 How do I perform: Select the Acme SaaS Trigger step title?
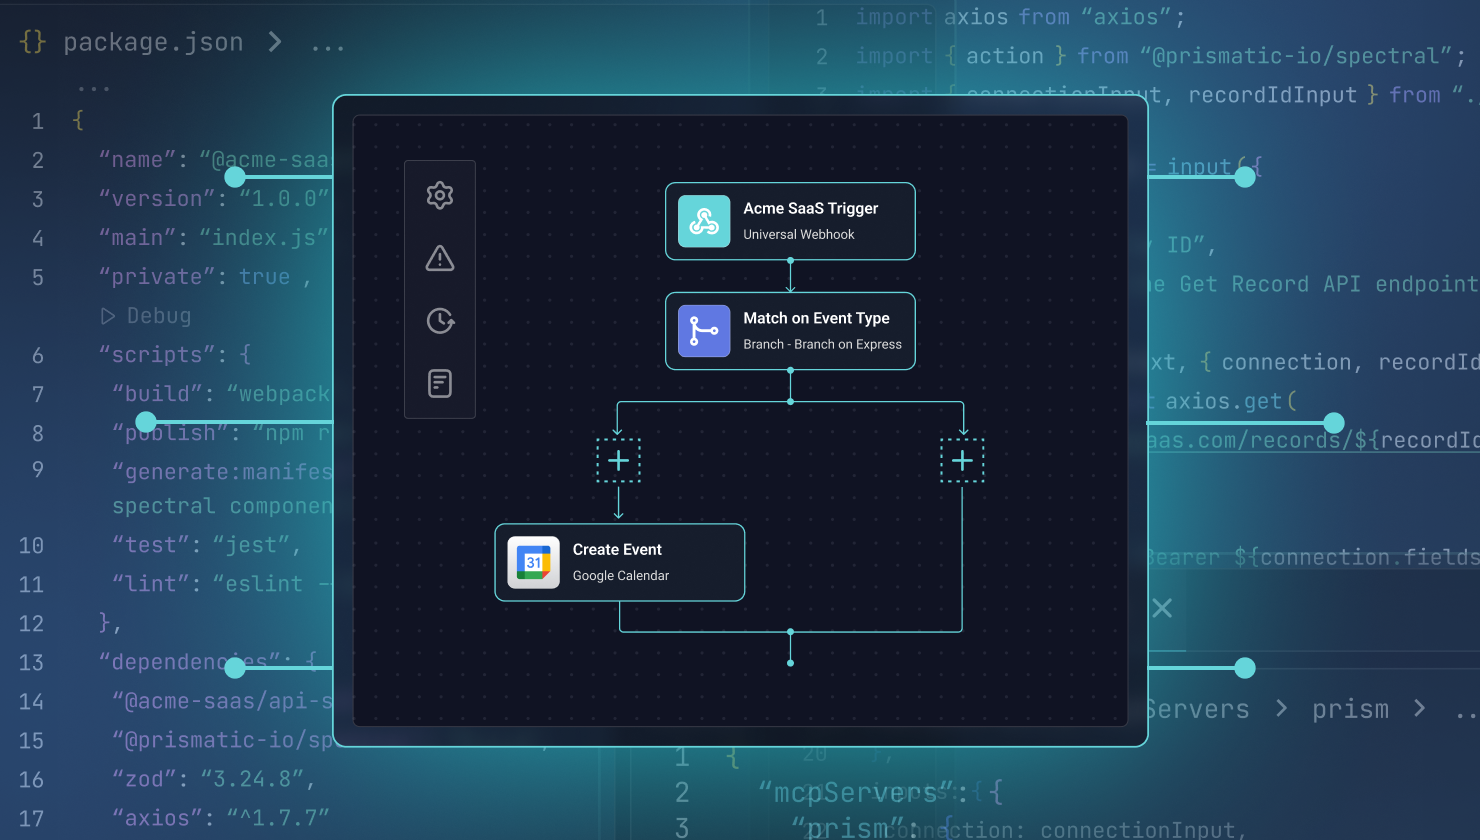tap(810, 208)
